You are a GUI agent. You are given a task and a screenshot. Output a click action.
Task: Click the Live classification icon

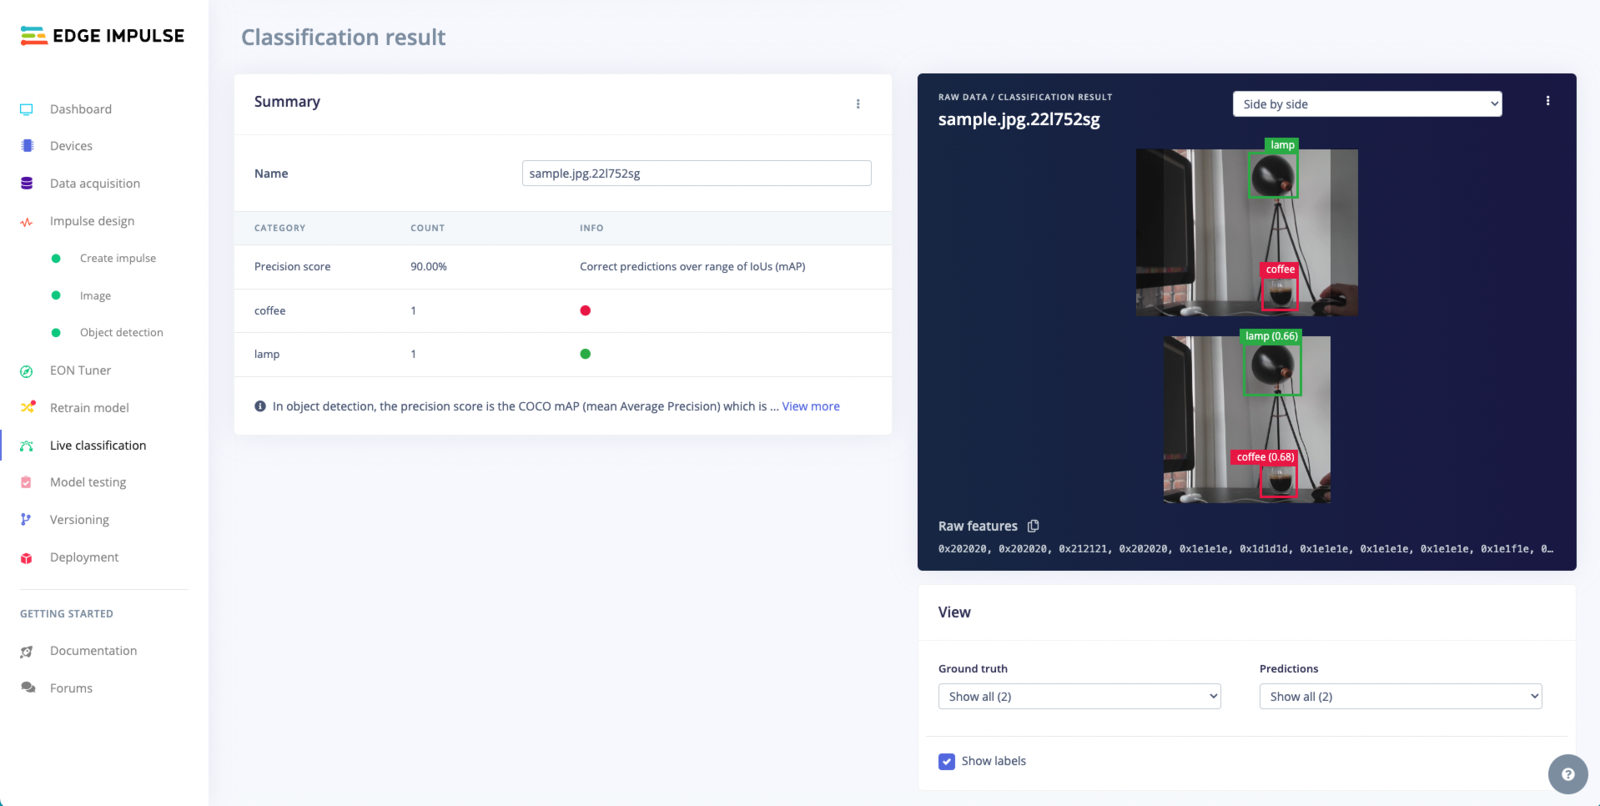click(27, 446)
